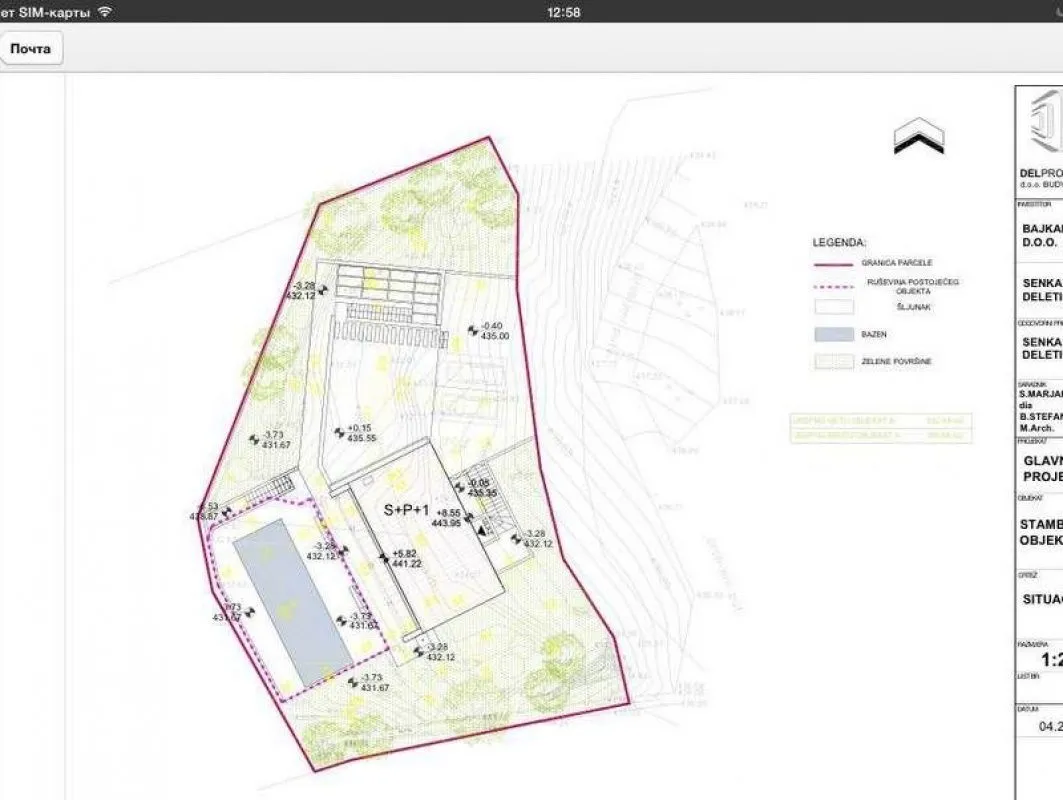Tap the ZELENE POVRŠINE legend swatch
This screenshot has height=800, width=1063.
click(834, 361)
